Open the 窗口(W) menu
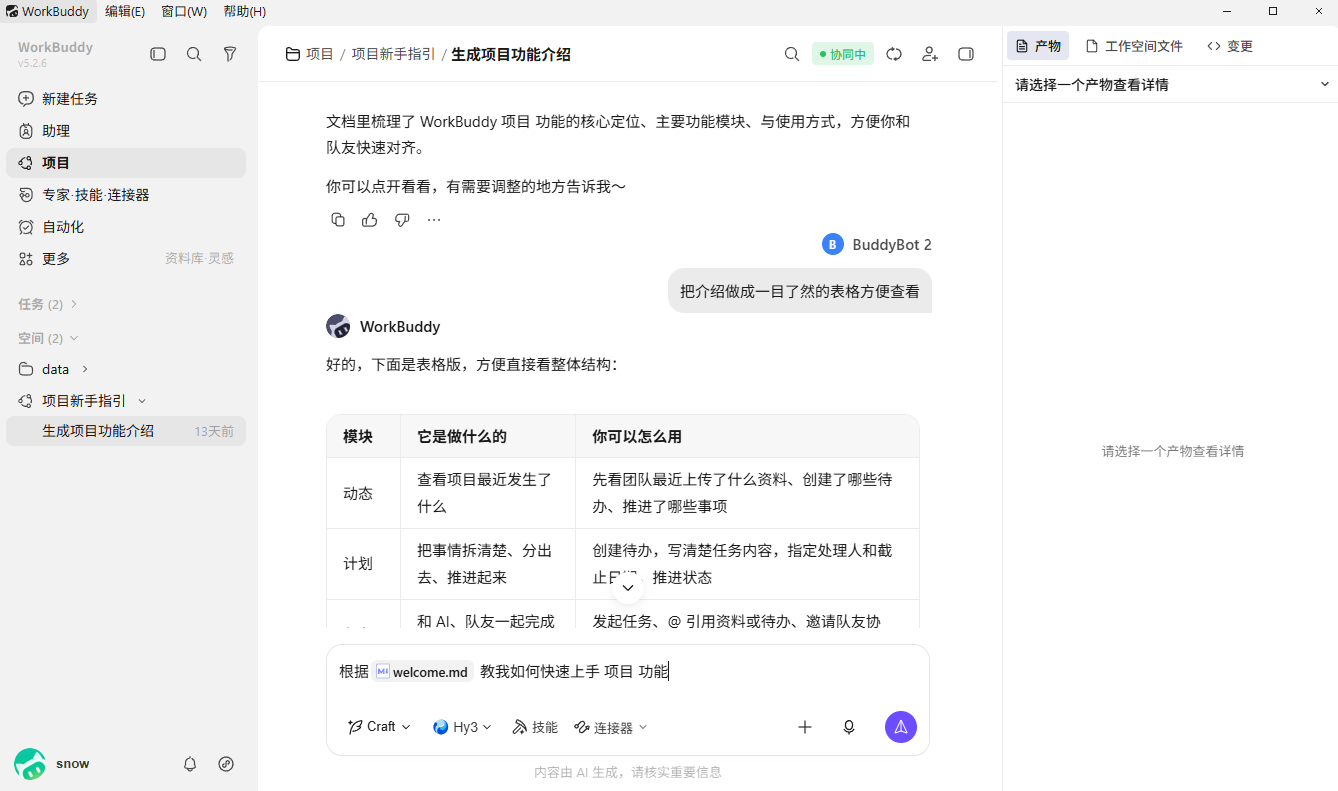 (x=184, y=11)
